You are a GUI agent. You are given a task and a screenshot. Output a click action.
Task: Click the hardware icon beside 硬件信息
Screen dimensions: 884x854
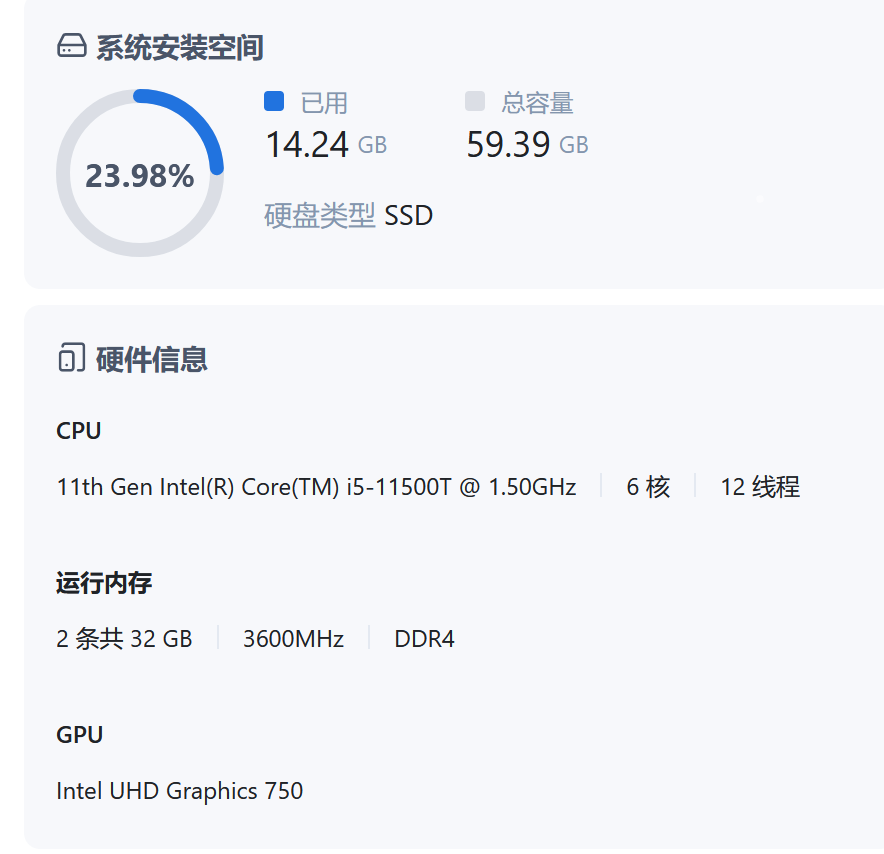coord(72,359)
